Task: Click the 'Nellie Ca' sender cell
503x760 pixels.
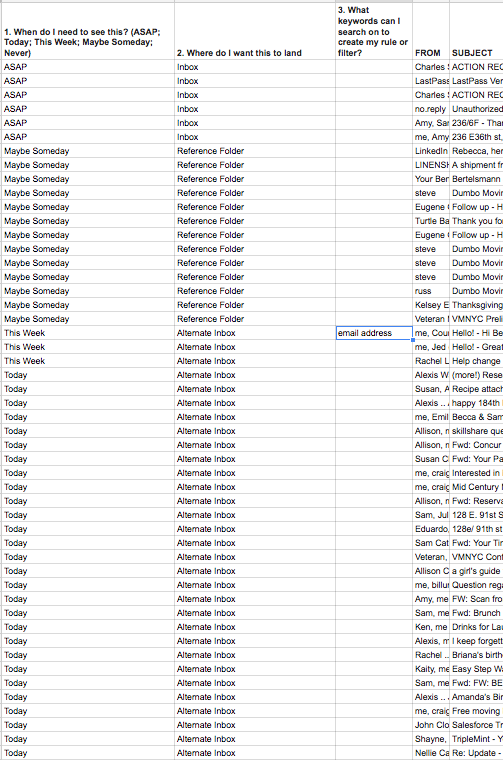Action: pyautogui.click(x=431, y=753)
